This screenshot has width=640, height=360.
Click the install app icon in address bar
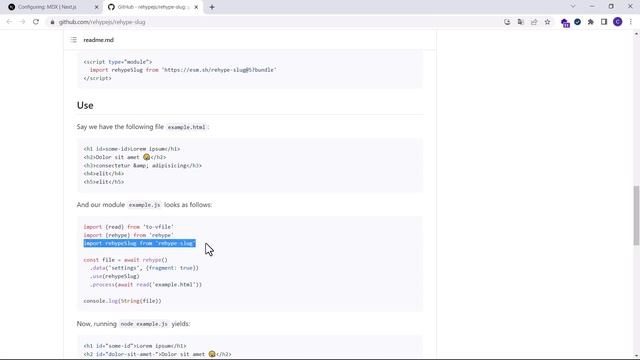coord(507,22)
